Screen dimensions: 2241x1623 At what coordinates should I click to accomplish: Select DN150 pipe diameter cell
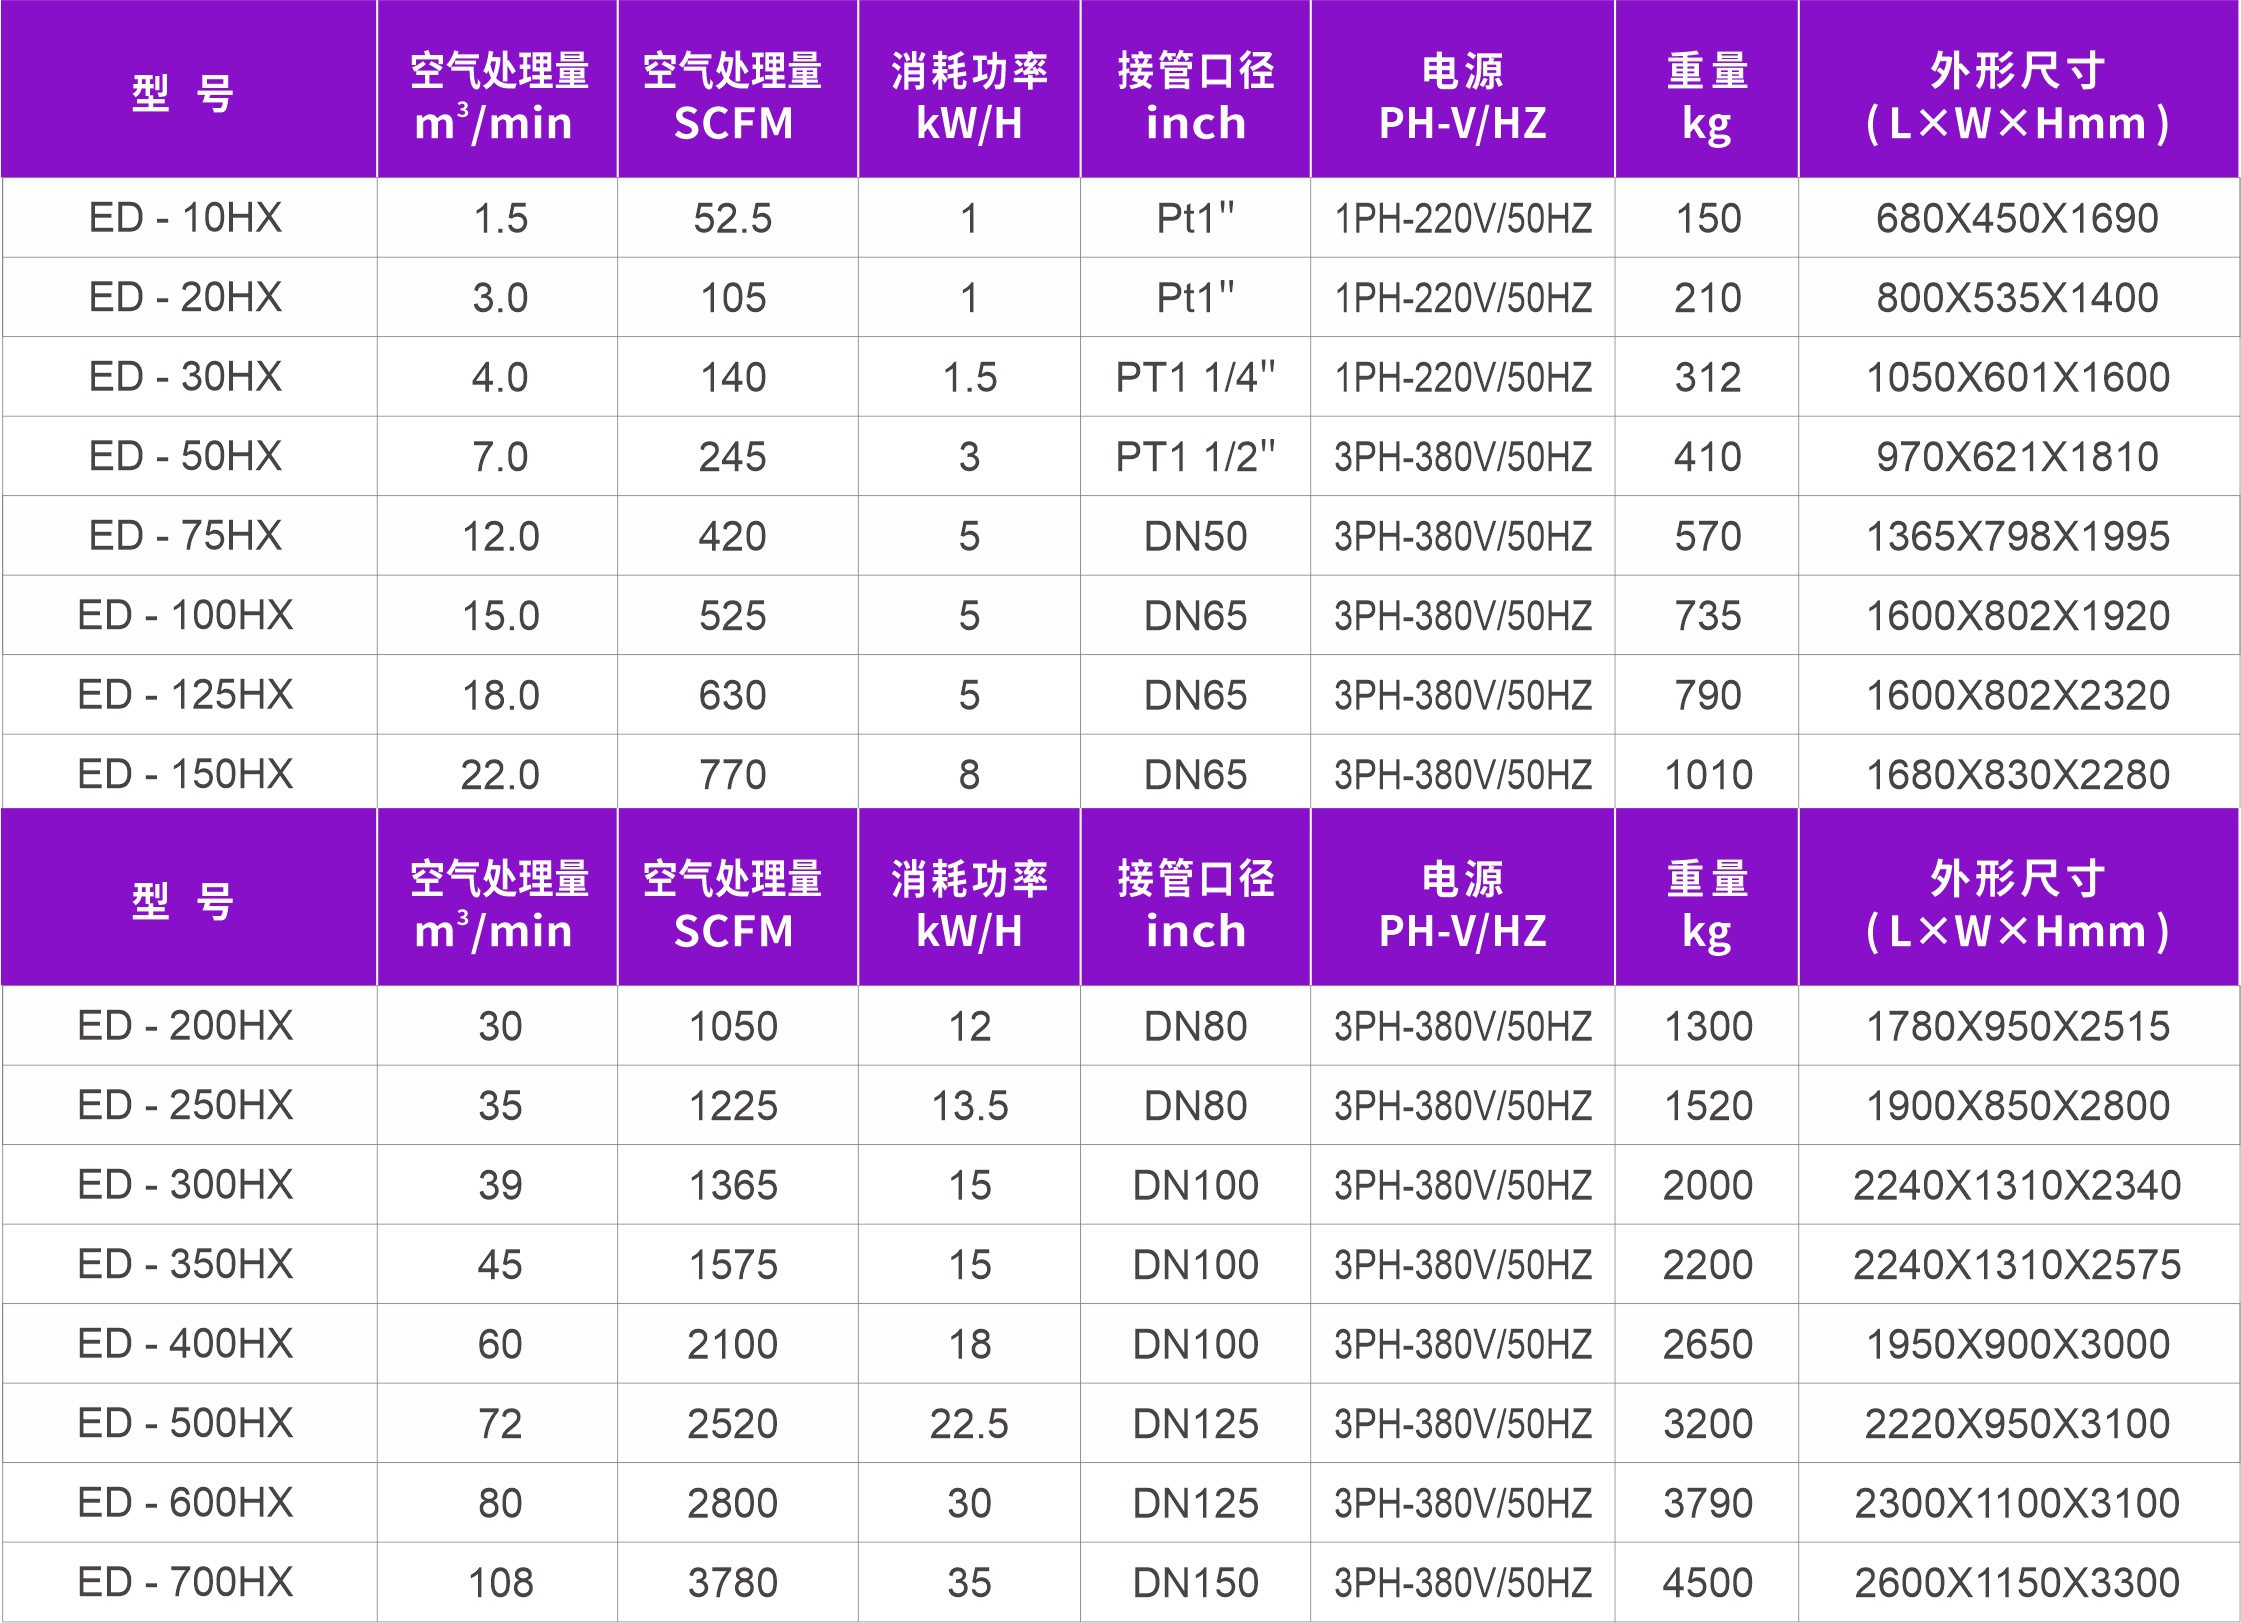pyautogui.click(x=1195, y=1582)
